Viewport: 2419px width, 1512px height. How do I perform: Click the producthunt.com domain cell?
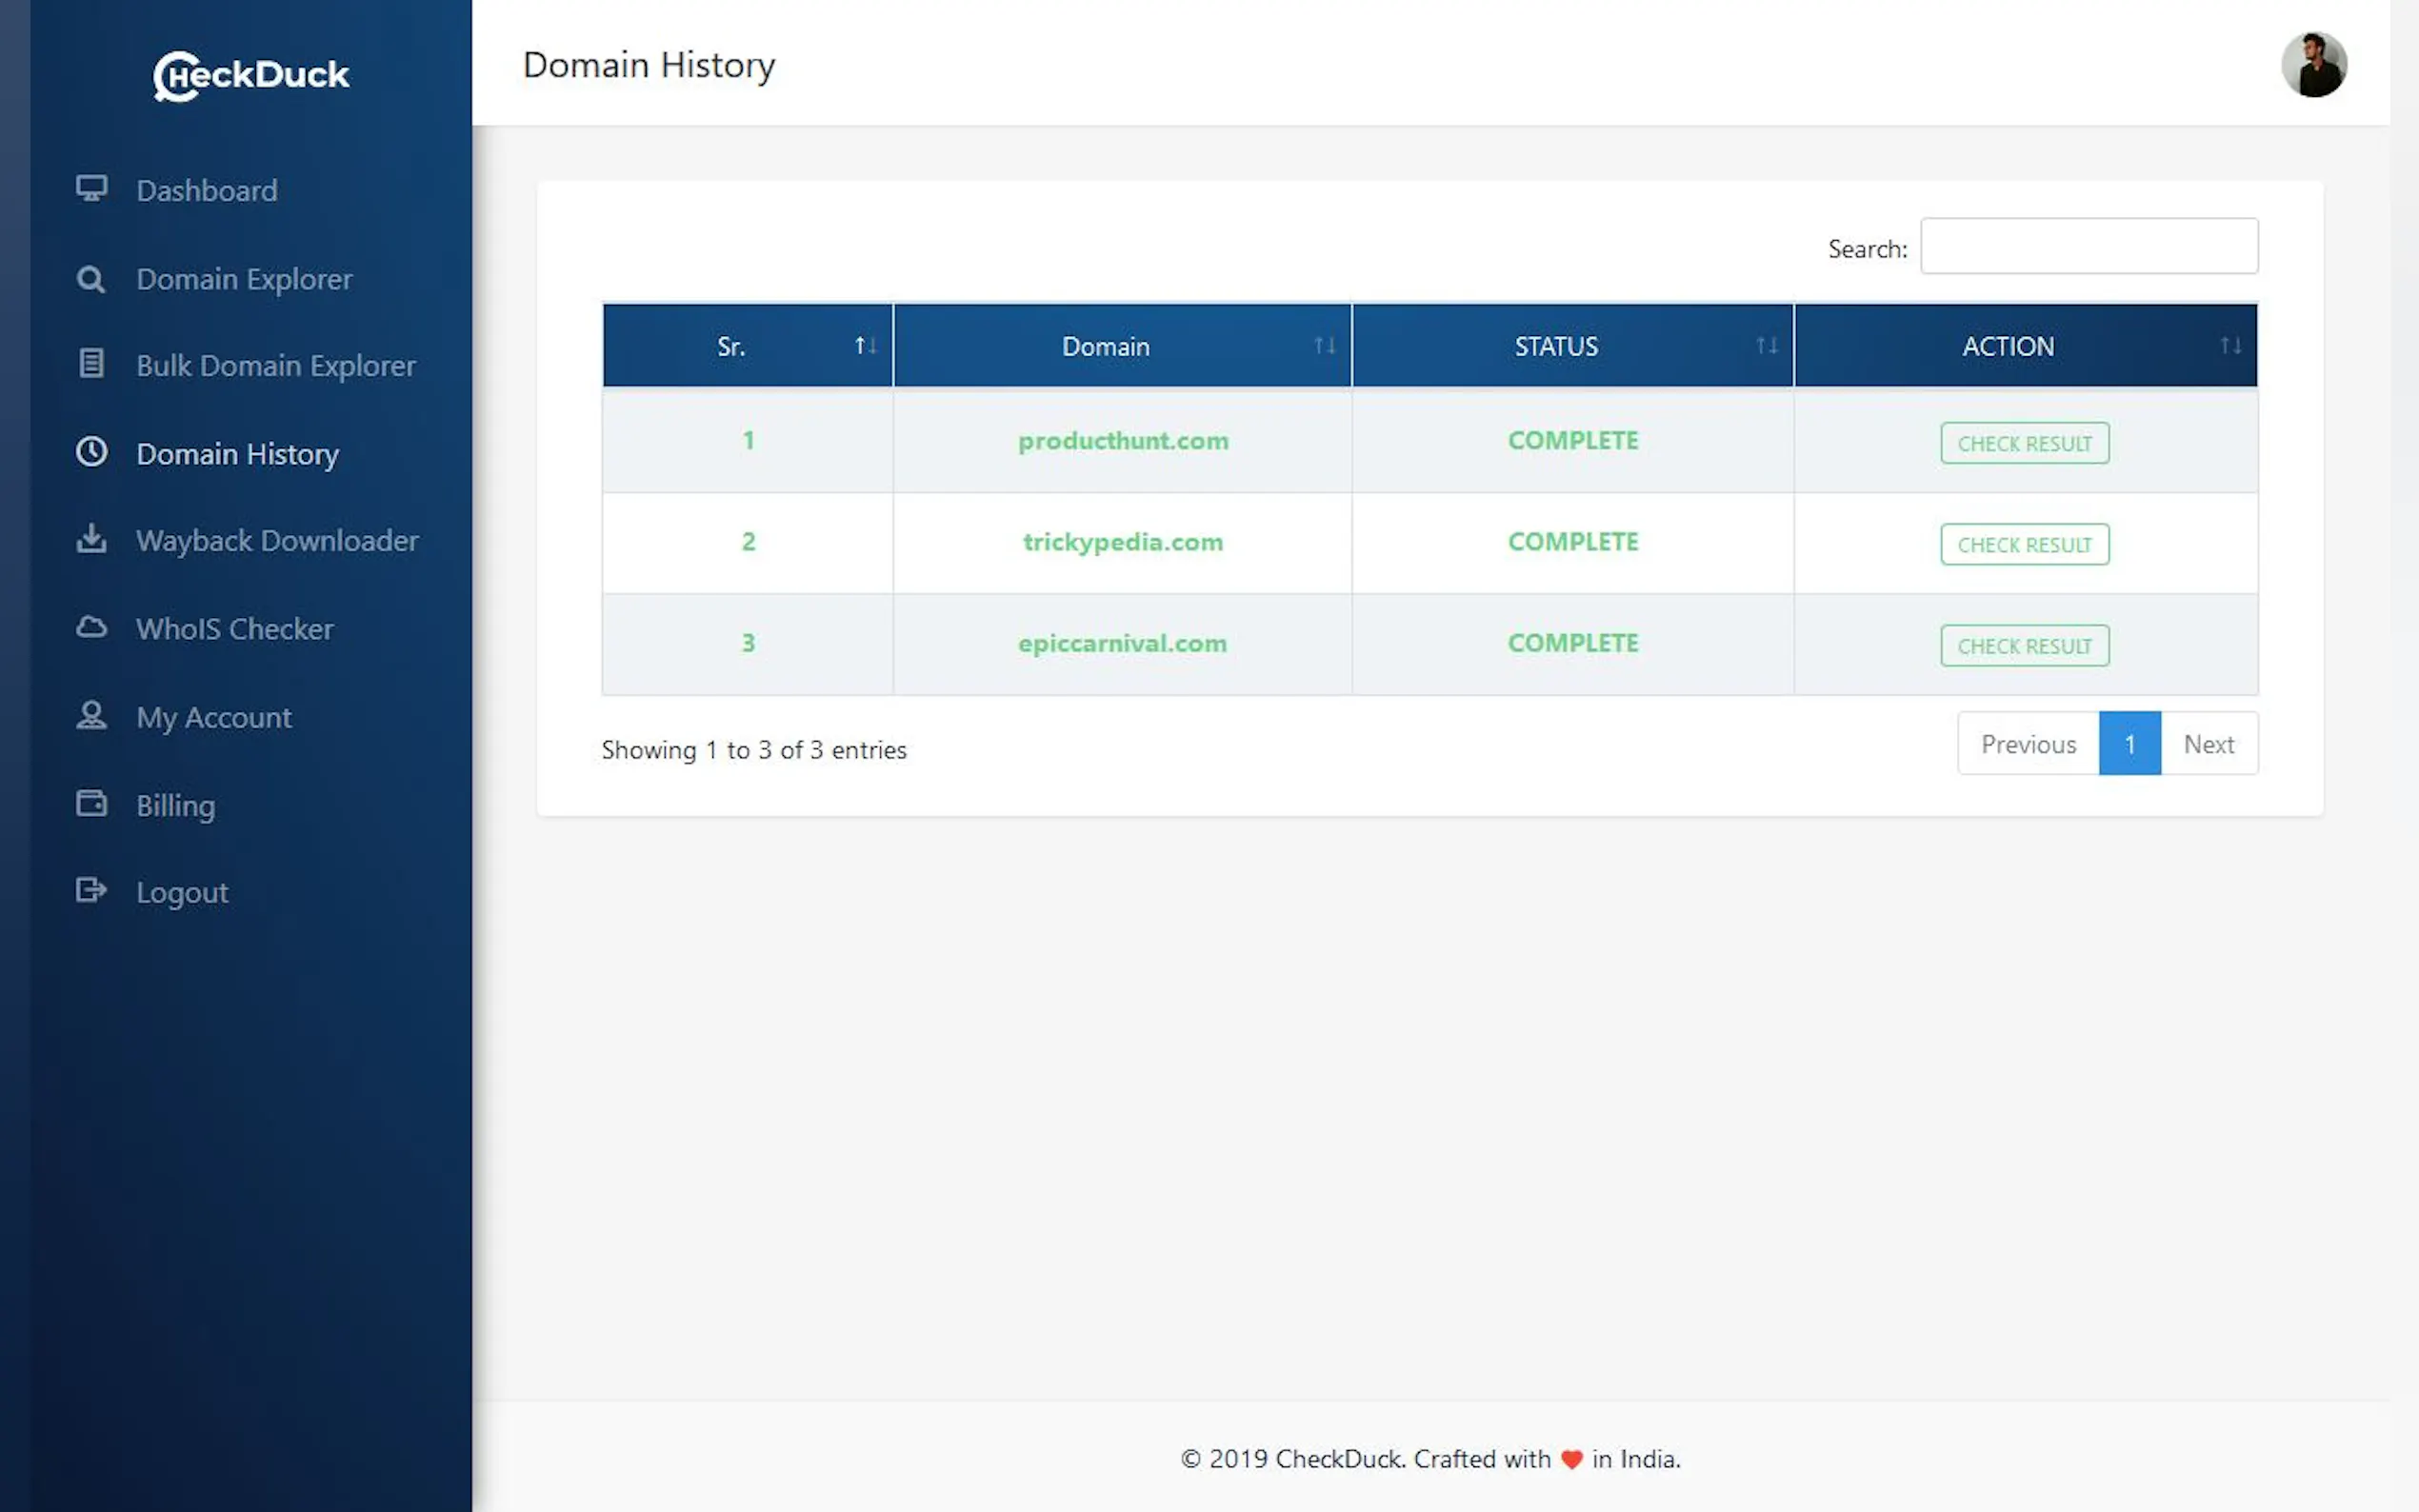click(1122, 441)
